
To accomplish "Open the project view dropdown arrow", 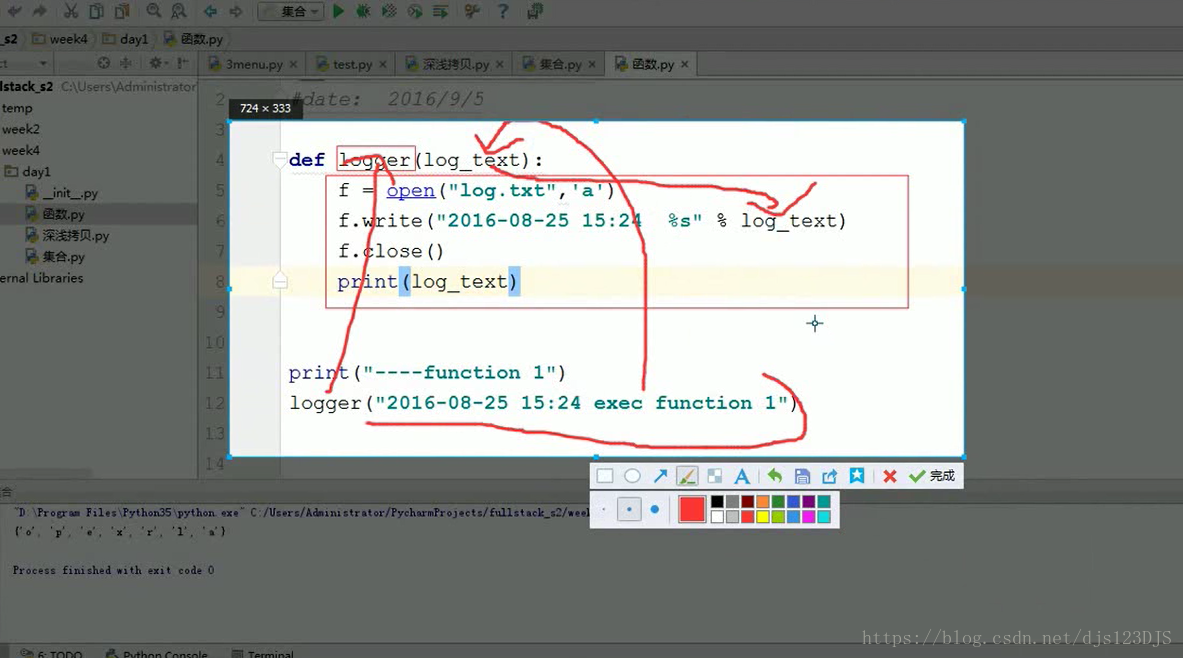I will 43,63.
